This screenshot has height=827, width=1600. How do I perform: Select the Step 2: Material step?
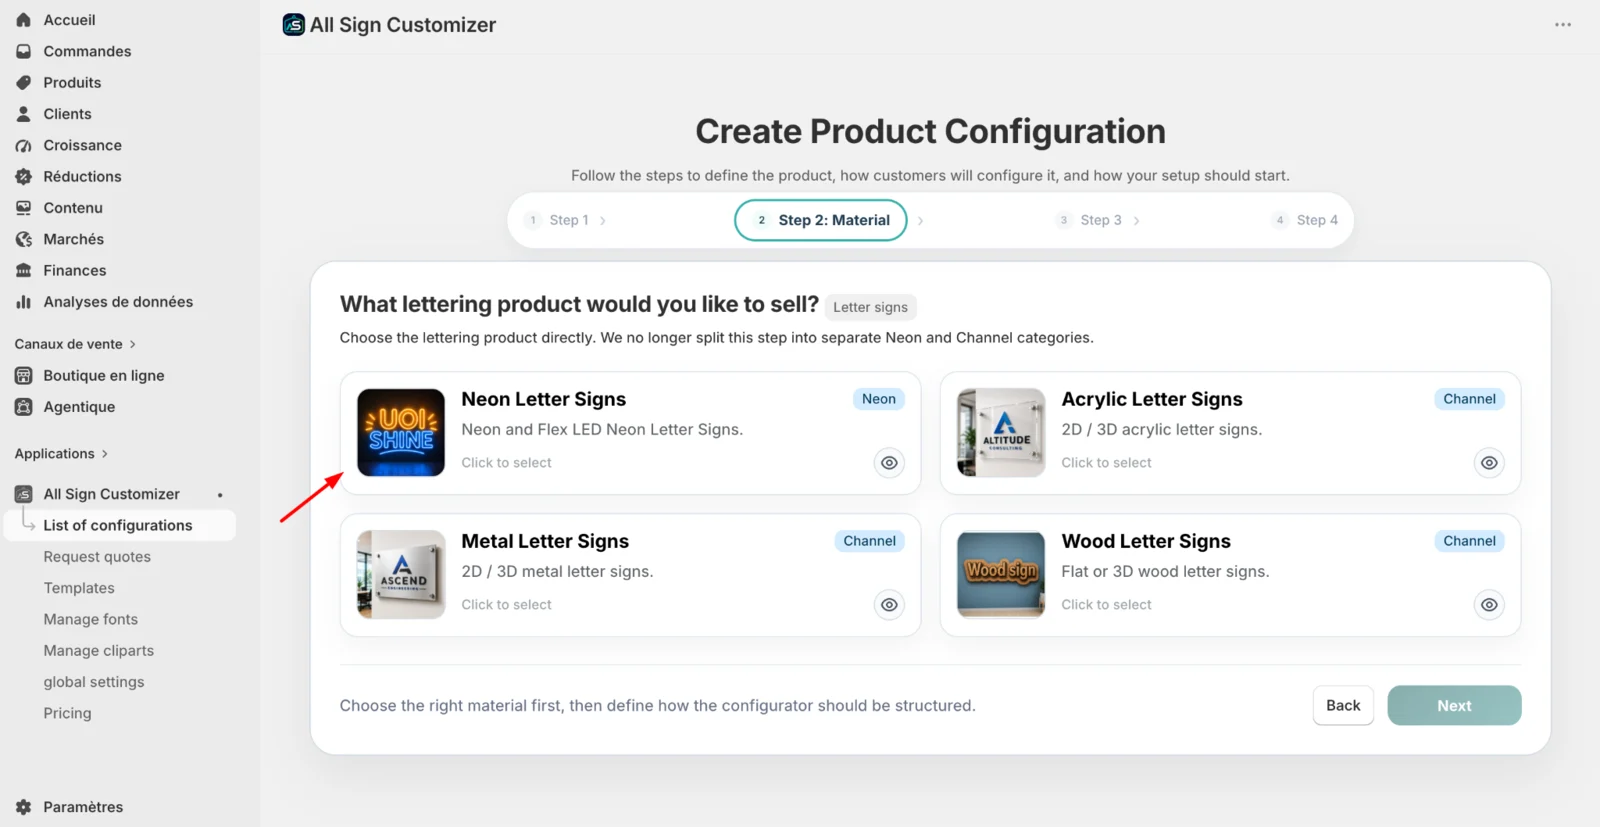821,220
